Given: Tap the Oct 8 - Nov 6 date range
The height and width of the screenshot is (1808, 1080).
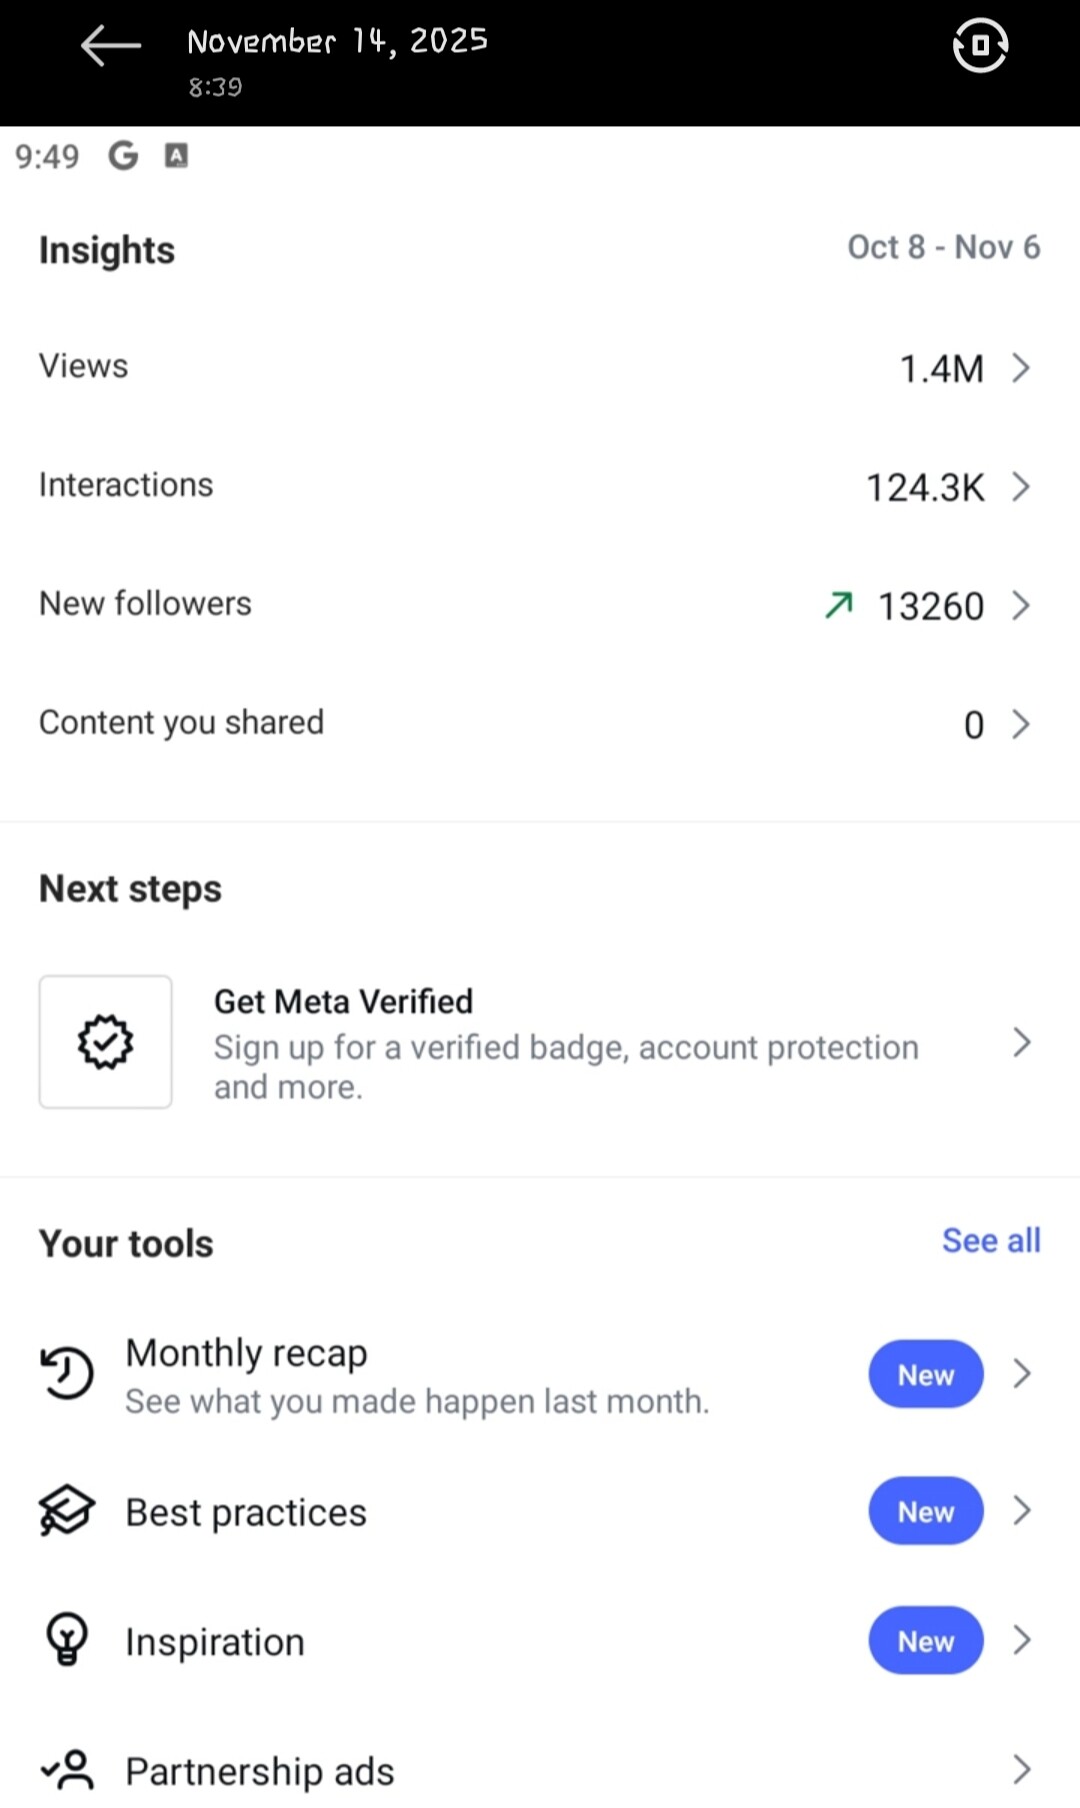Looking at the screenshot, I should click(x=943, y=247).
